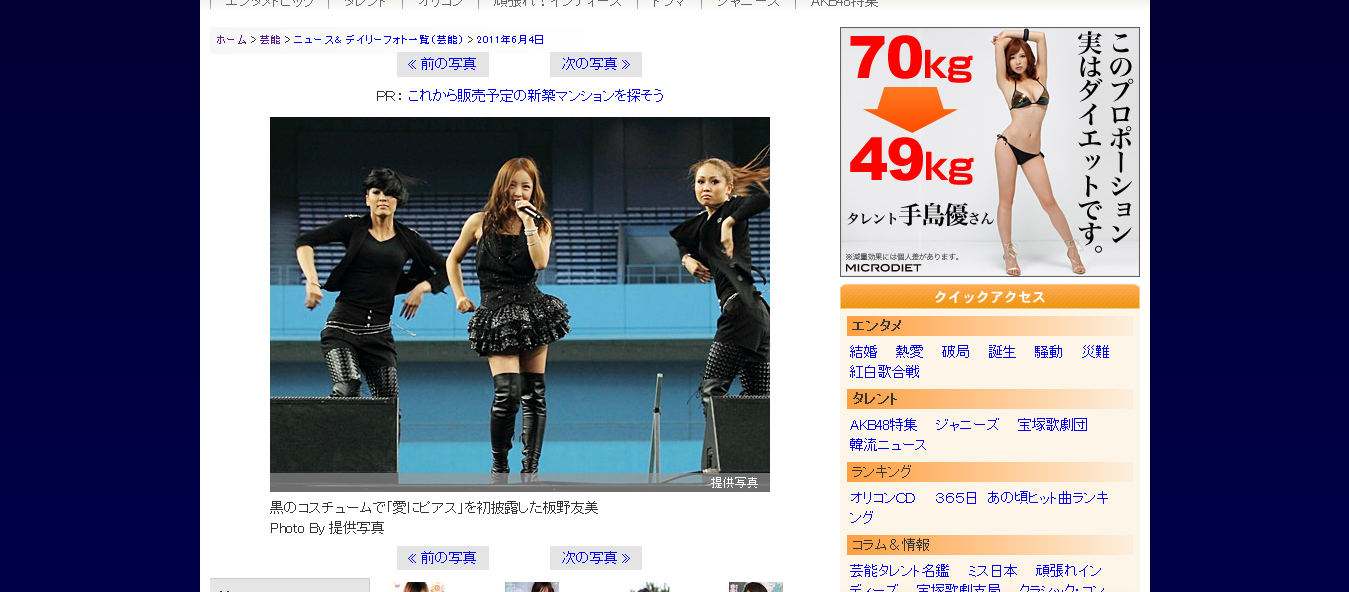Open 結婚 link under エンタメ
The height and width of the screenshot is (592, 1349).
(x=863, y=352)
